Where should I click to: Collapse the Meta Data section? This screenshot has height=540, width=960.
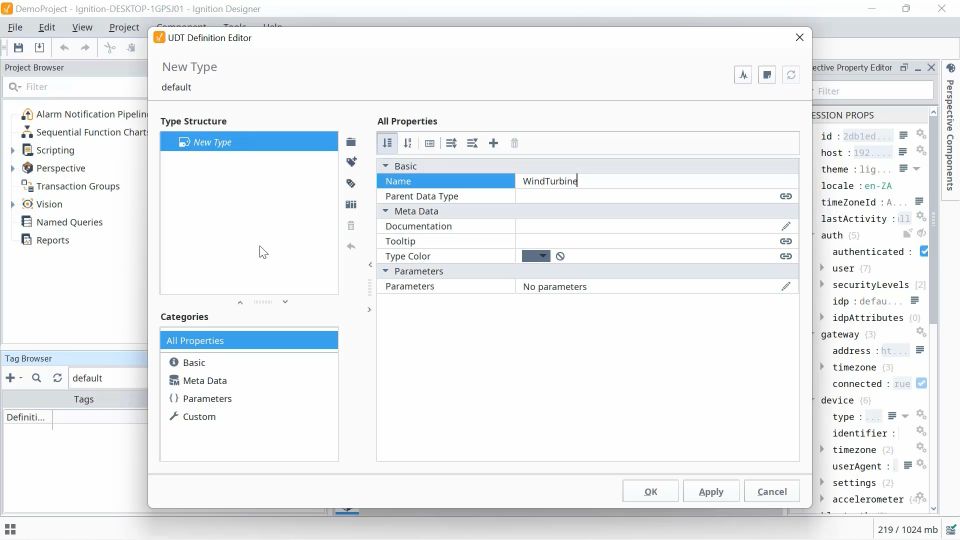[x=386, y=211]
